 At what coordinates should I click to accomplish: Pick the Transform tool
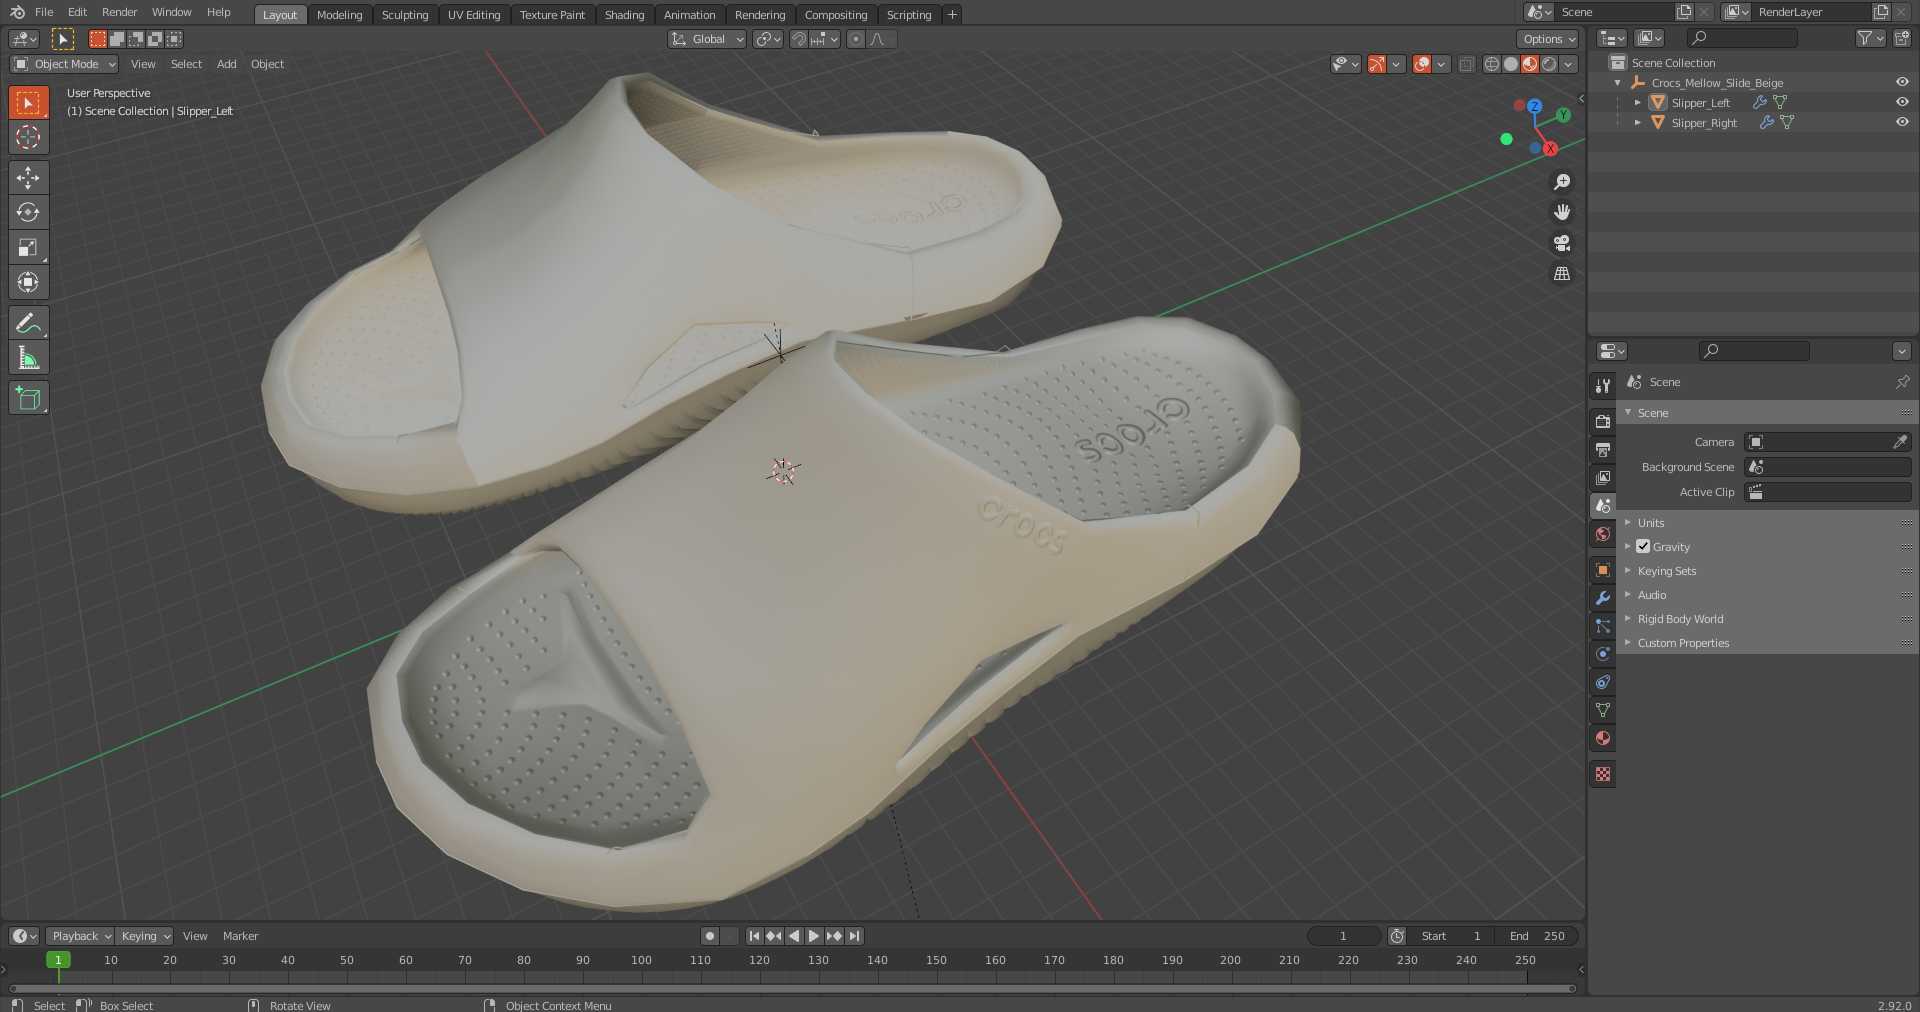28,282
